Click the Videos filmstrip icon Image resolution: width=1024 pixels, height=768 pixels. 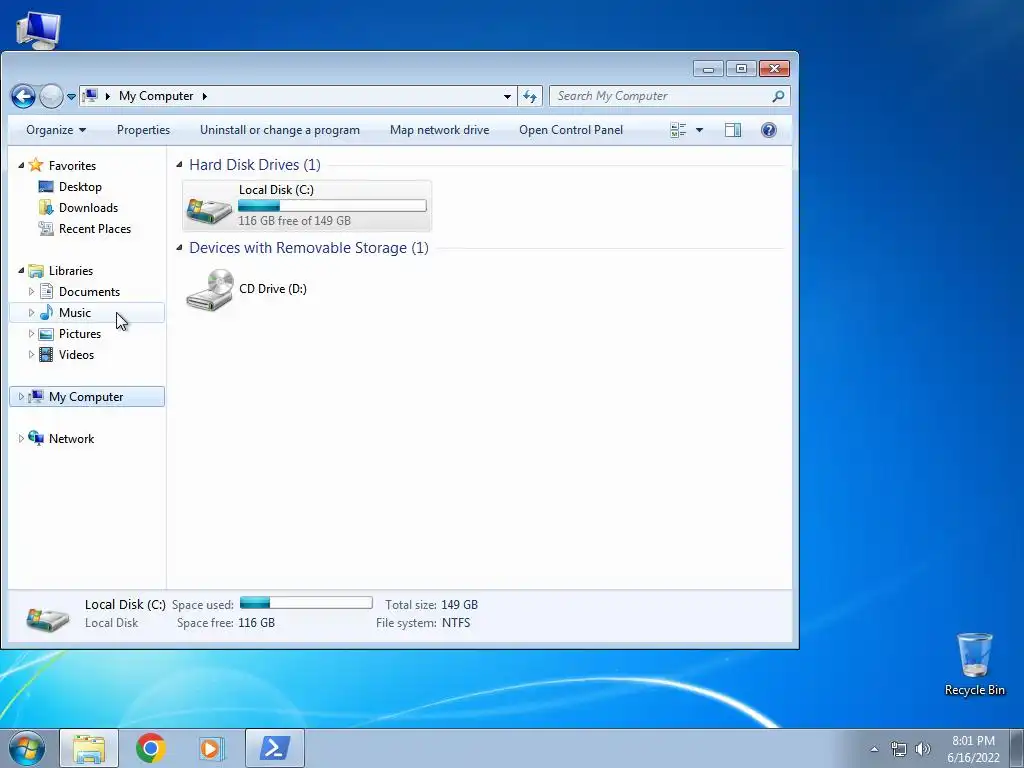[46, 355]
